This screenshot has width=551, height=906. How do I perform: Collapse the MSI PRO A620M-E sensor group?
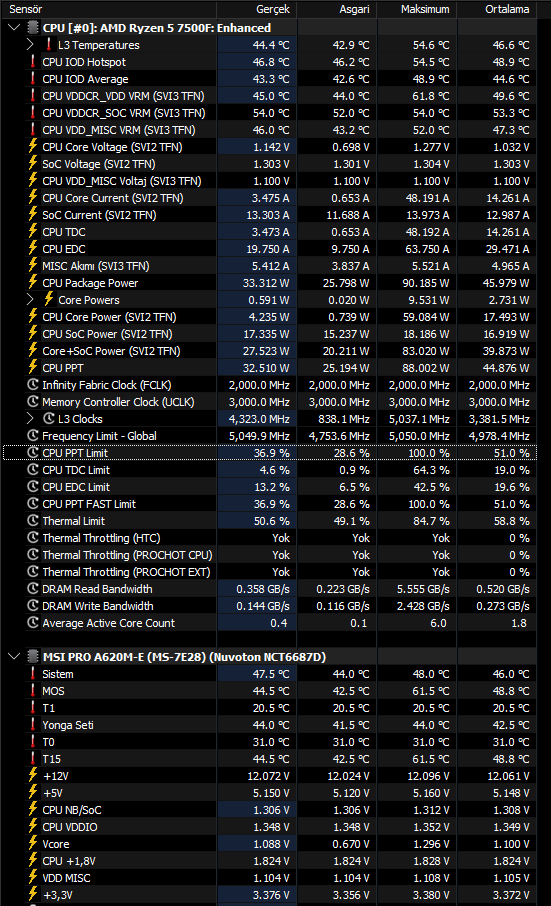point(14,656)
